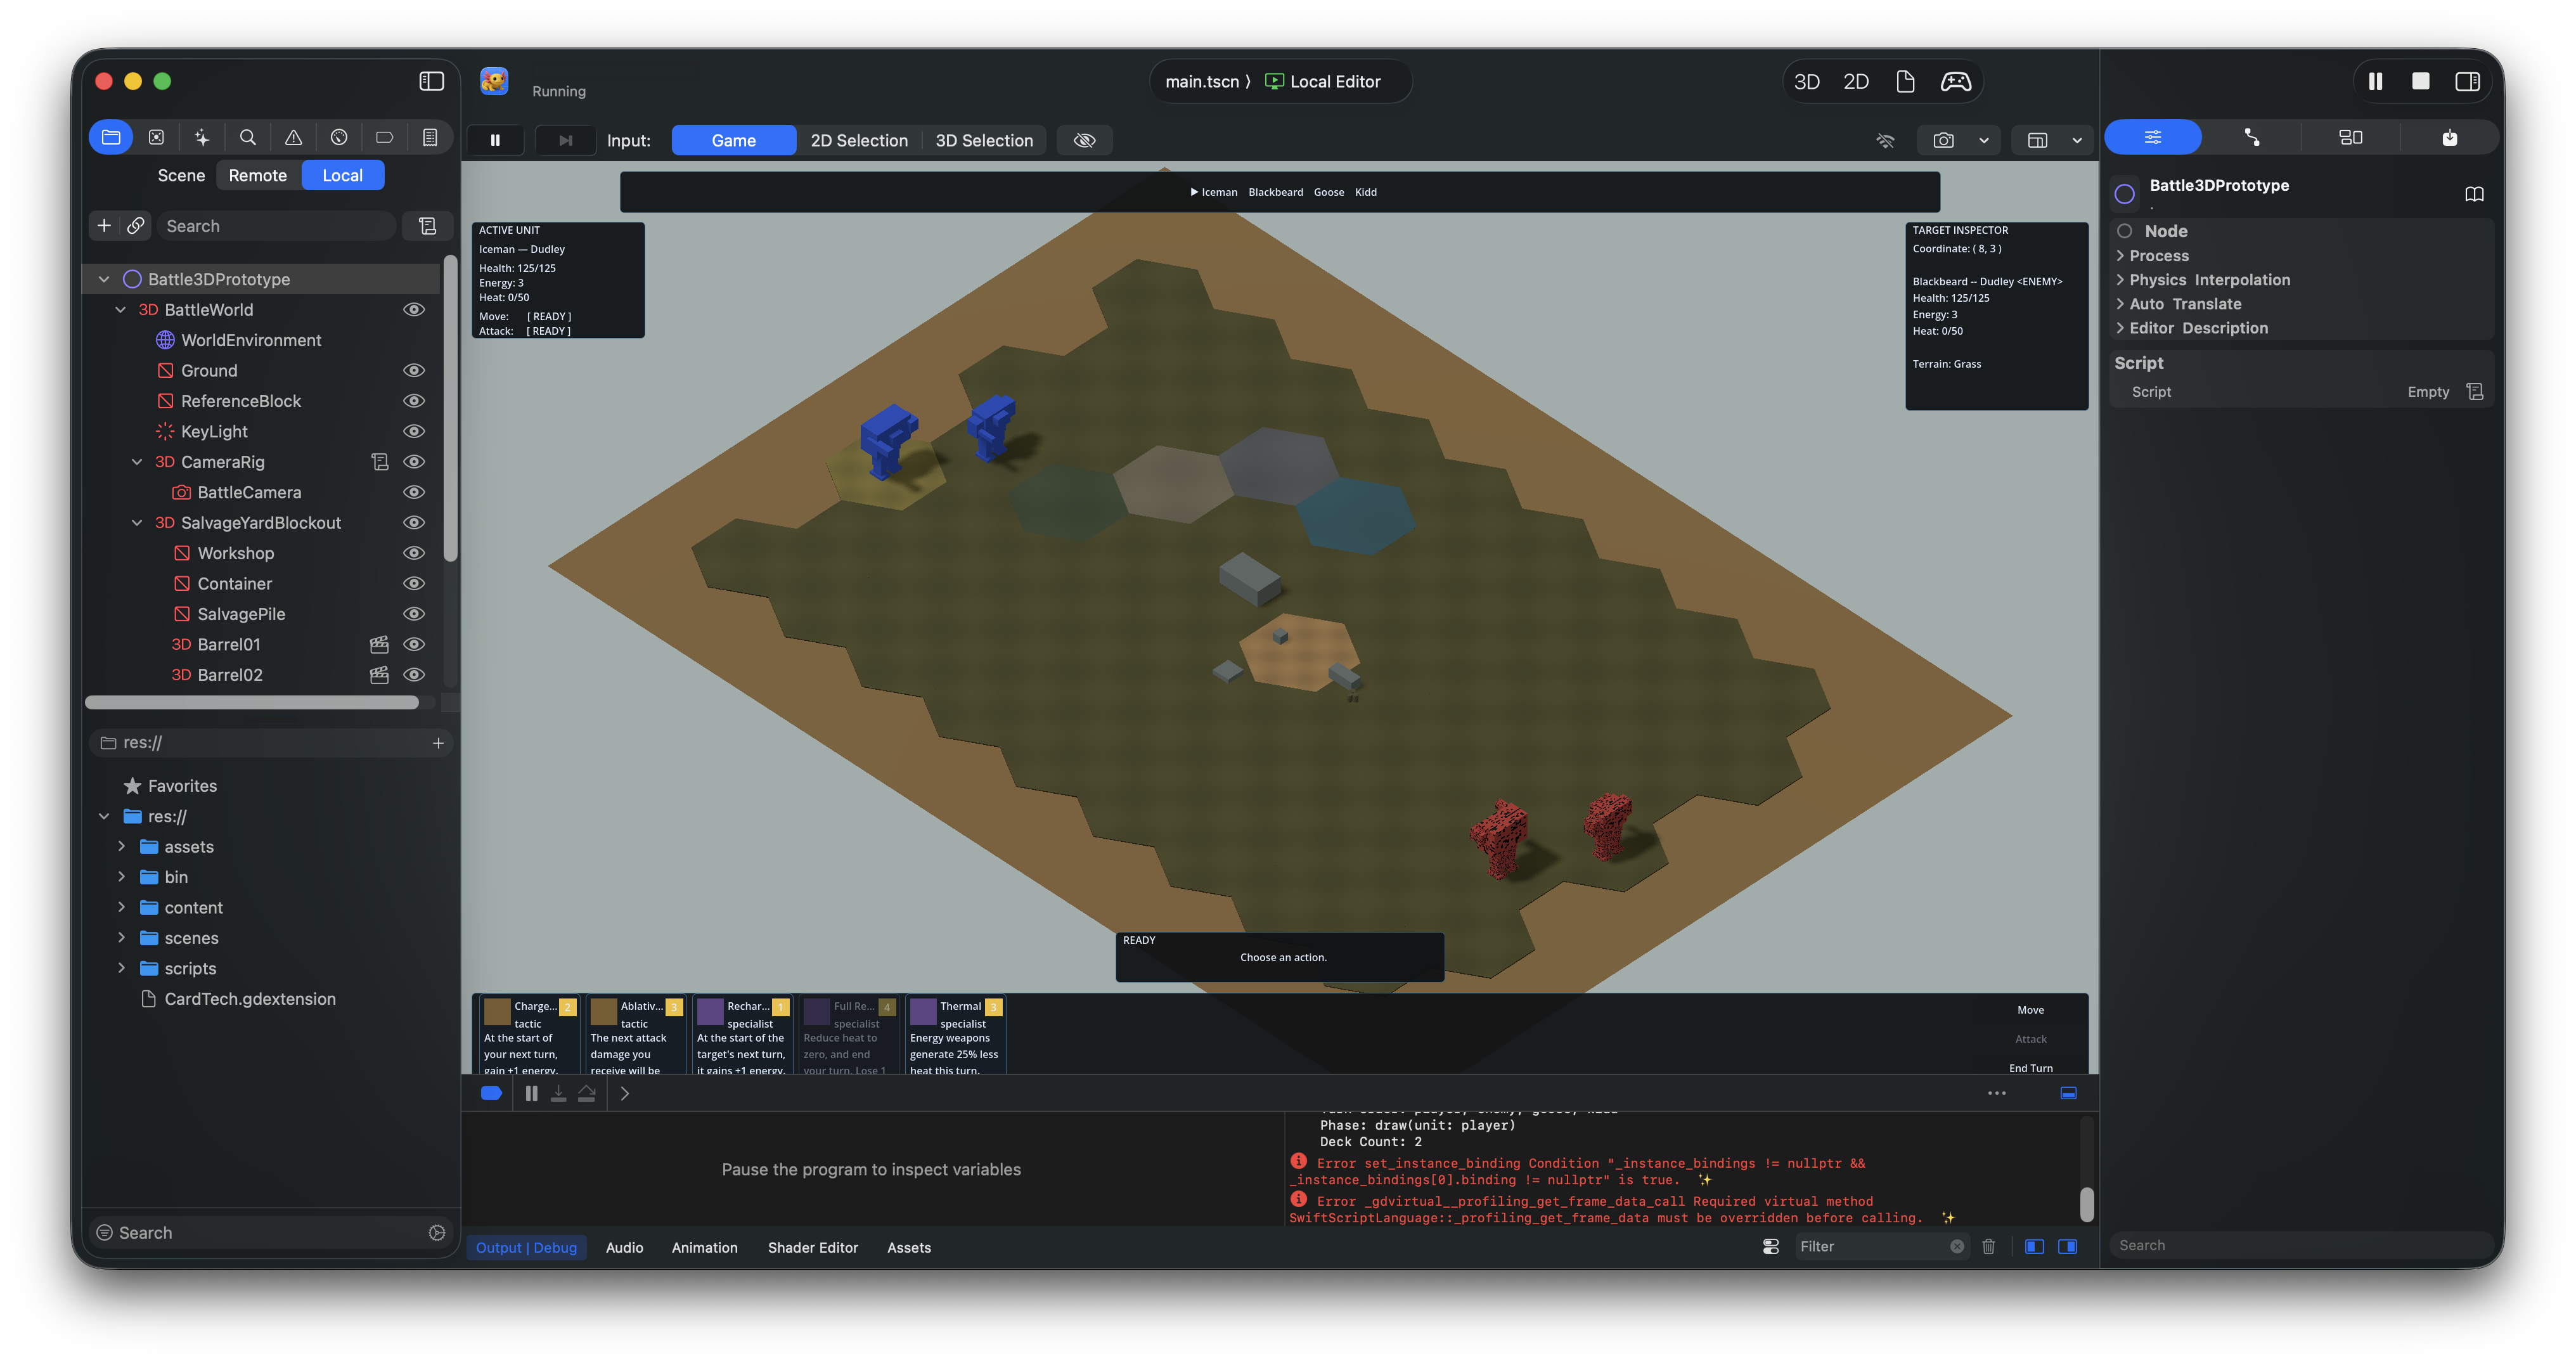Open the groups inspector tab icon
Viewport: 2576px width, 1363px height.
[2350, 138]
